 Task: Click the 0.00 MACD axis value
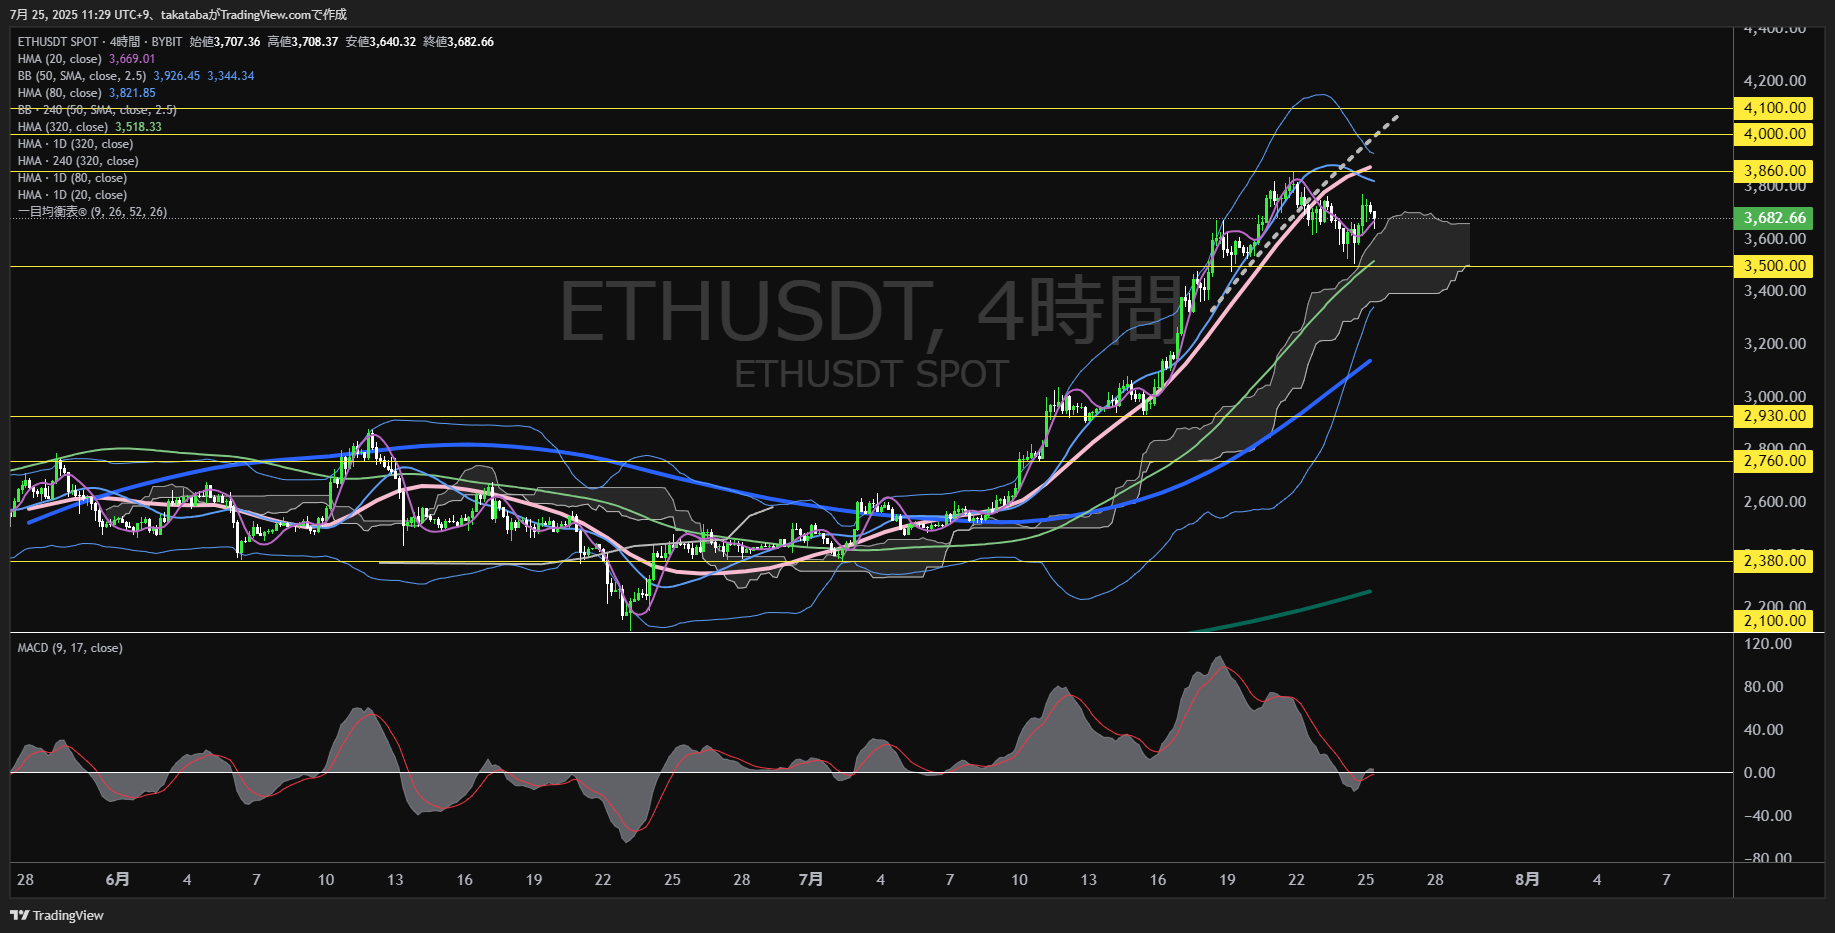pyautogui.click(x=1760, y=773)
